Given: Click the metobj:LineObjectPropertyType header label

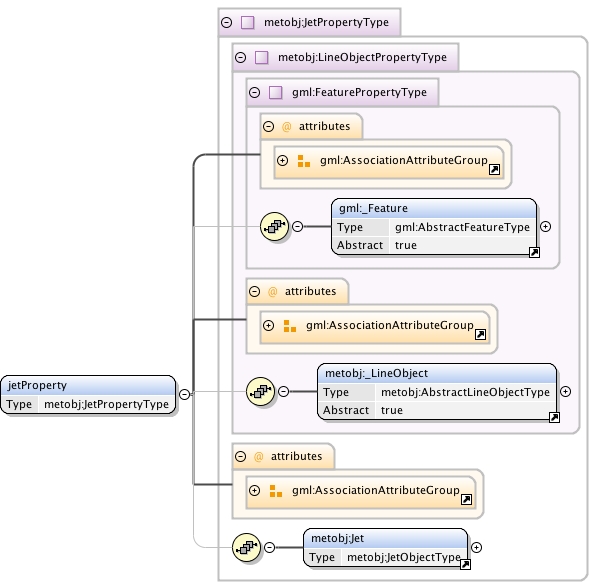Looking at the screenshot, I should [x=362, y=57].
